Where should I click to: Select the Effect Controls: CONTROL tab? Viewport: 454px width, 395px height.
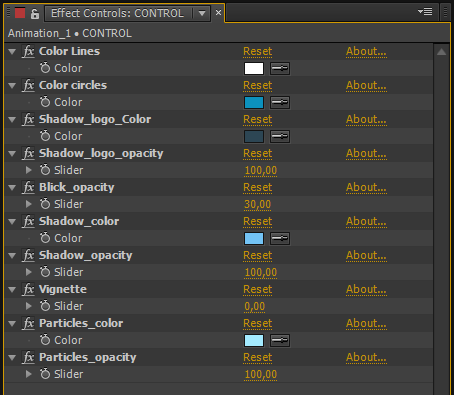coord(117,13)
